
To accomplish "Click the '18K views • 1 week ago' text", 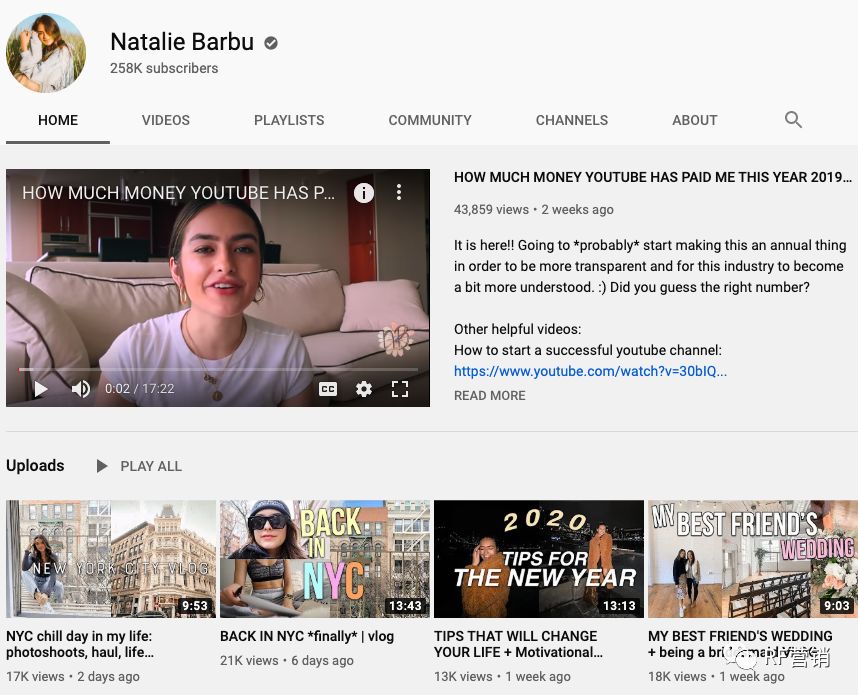I will 716,677.
